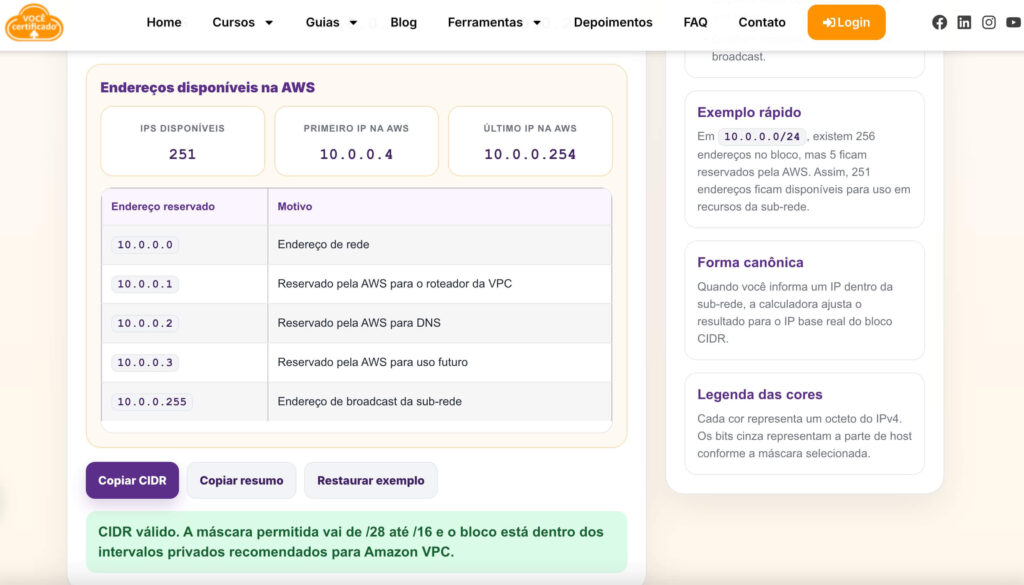Click the Restaurar exemplo button
The image size is (1024, 585).
(x=371, y=481)
